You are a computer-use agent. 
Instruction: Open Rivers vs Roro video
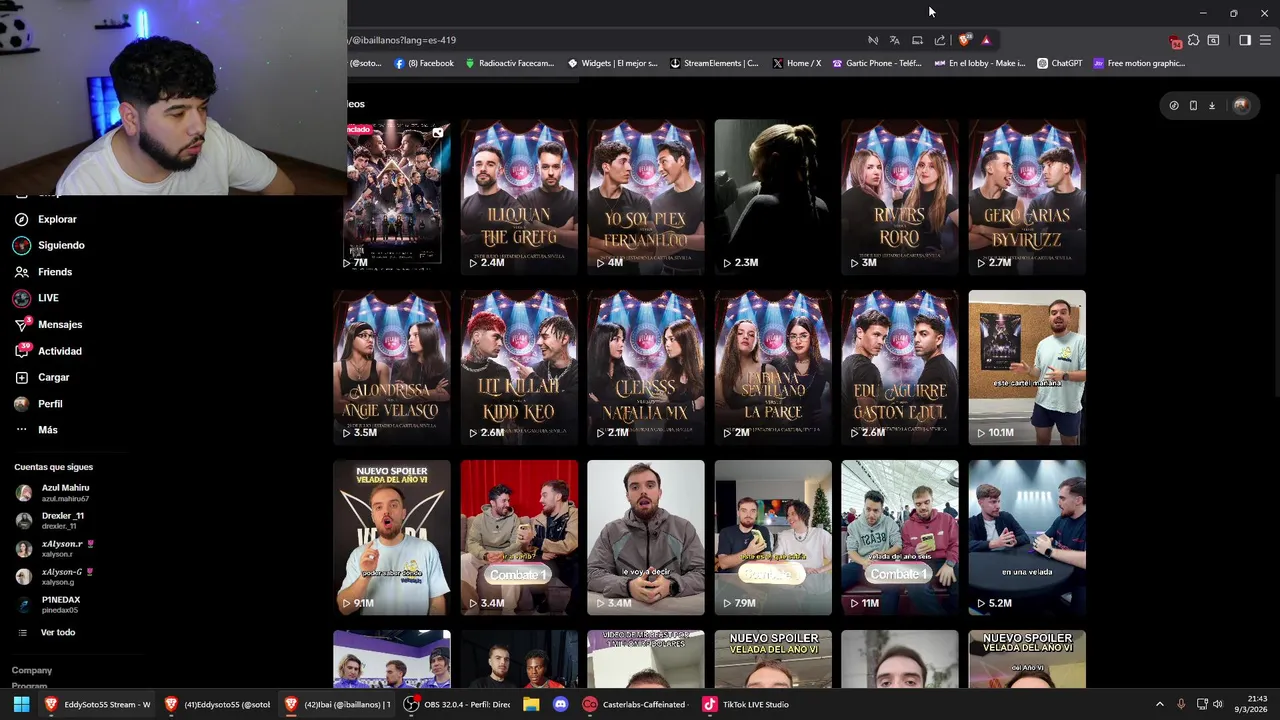[900, 197]
